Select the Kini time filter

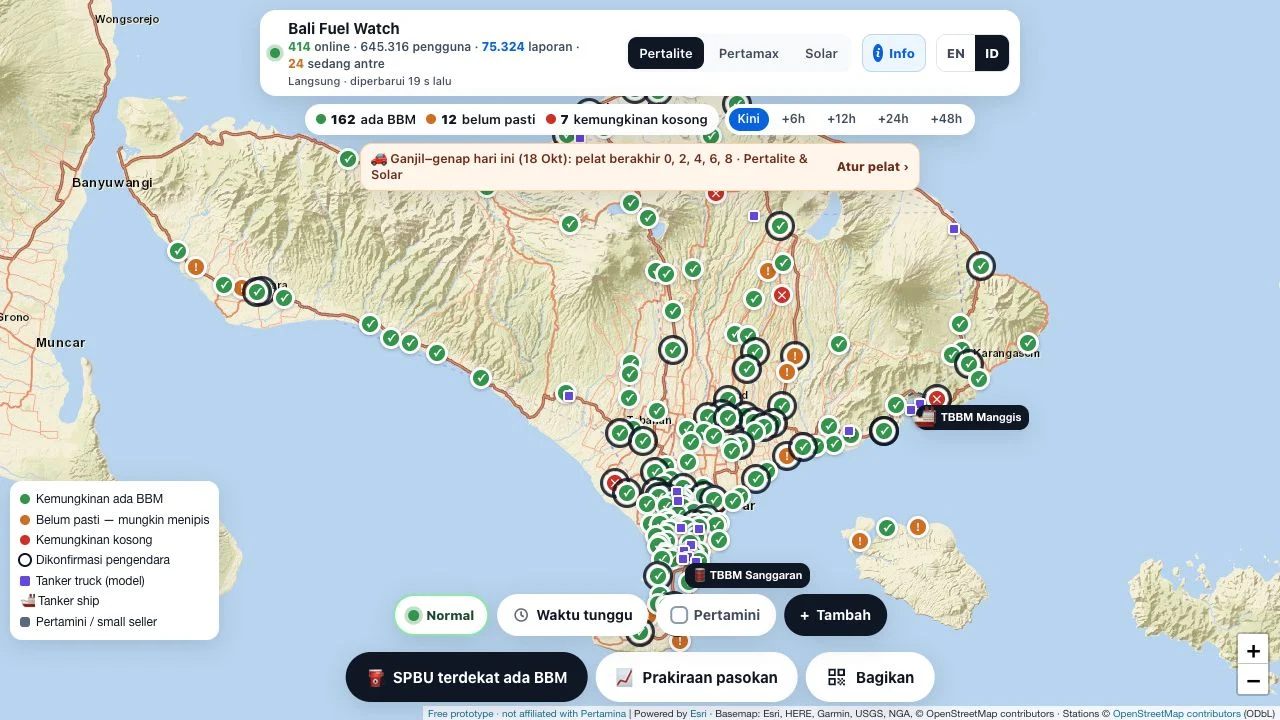point(748,119)
